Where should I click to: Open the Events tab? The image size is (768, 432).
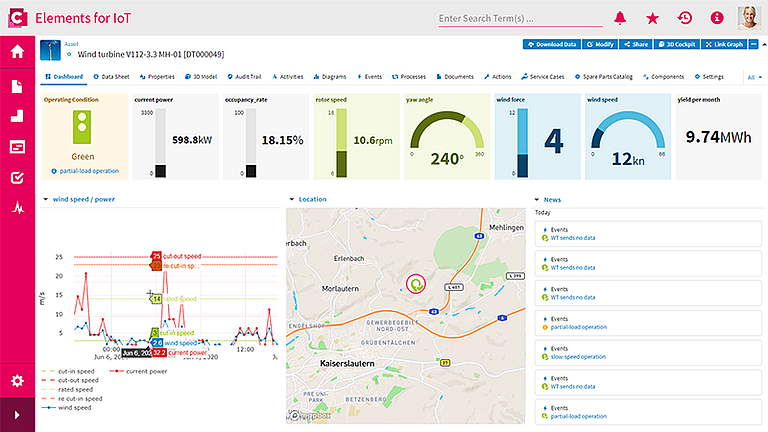pos(369,77)
